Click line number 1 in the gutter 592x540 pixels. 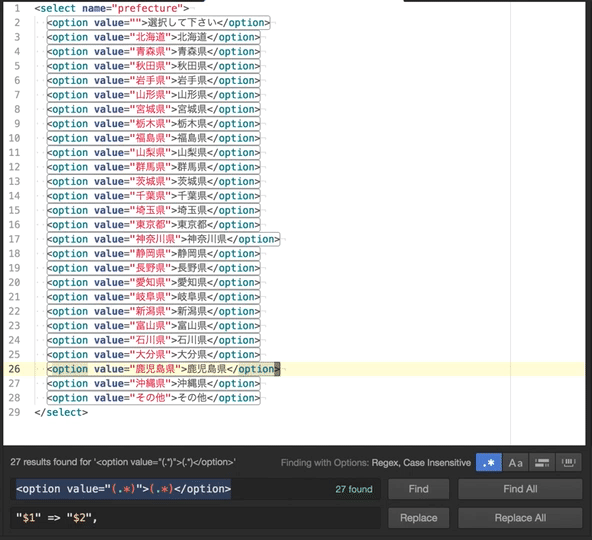17,8
